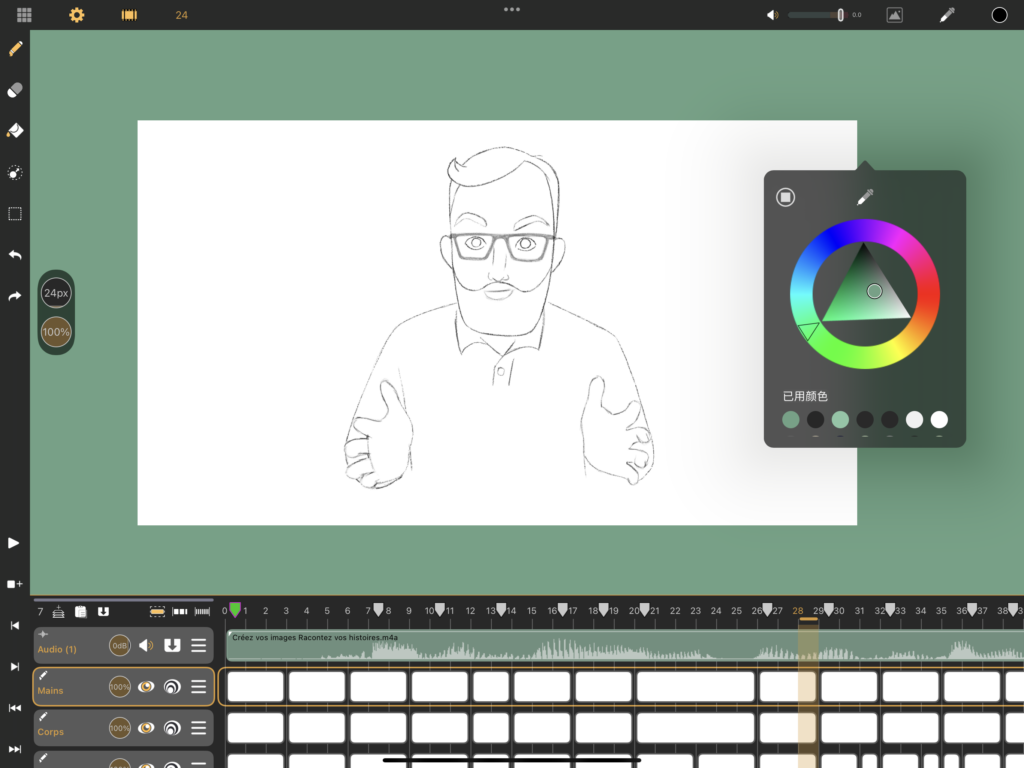Viewport: 1024px width, 768px height.
Task: Go to the next keyframe with the double arrow
Action: click(x=14, y=748)
